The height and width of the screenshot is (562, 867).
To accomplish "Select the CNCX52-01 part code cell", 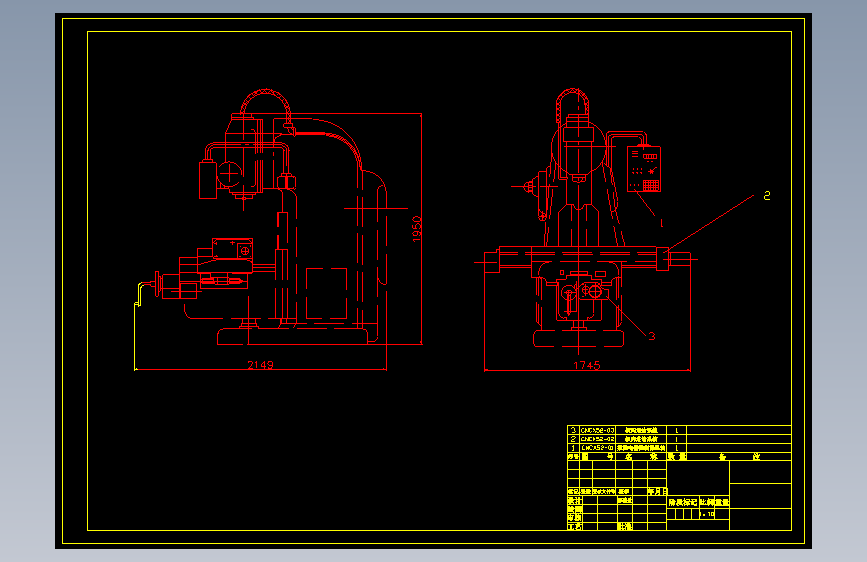I will (598, 447).
